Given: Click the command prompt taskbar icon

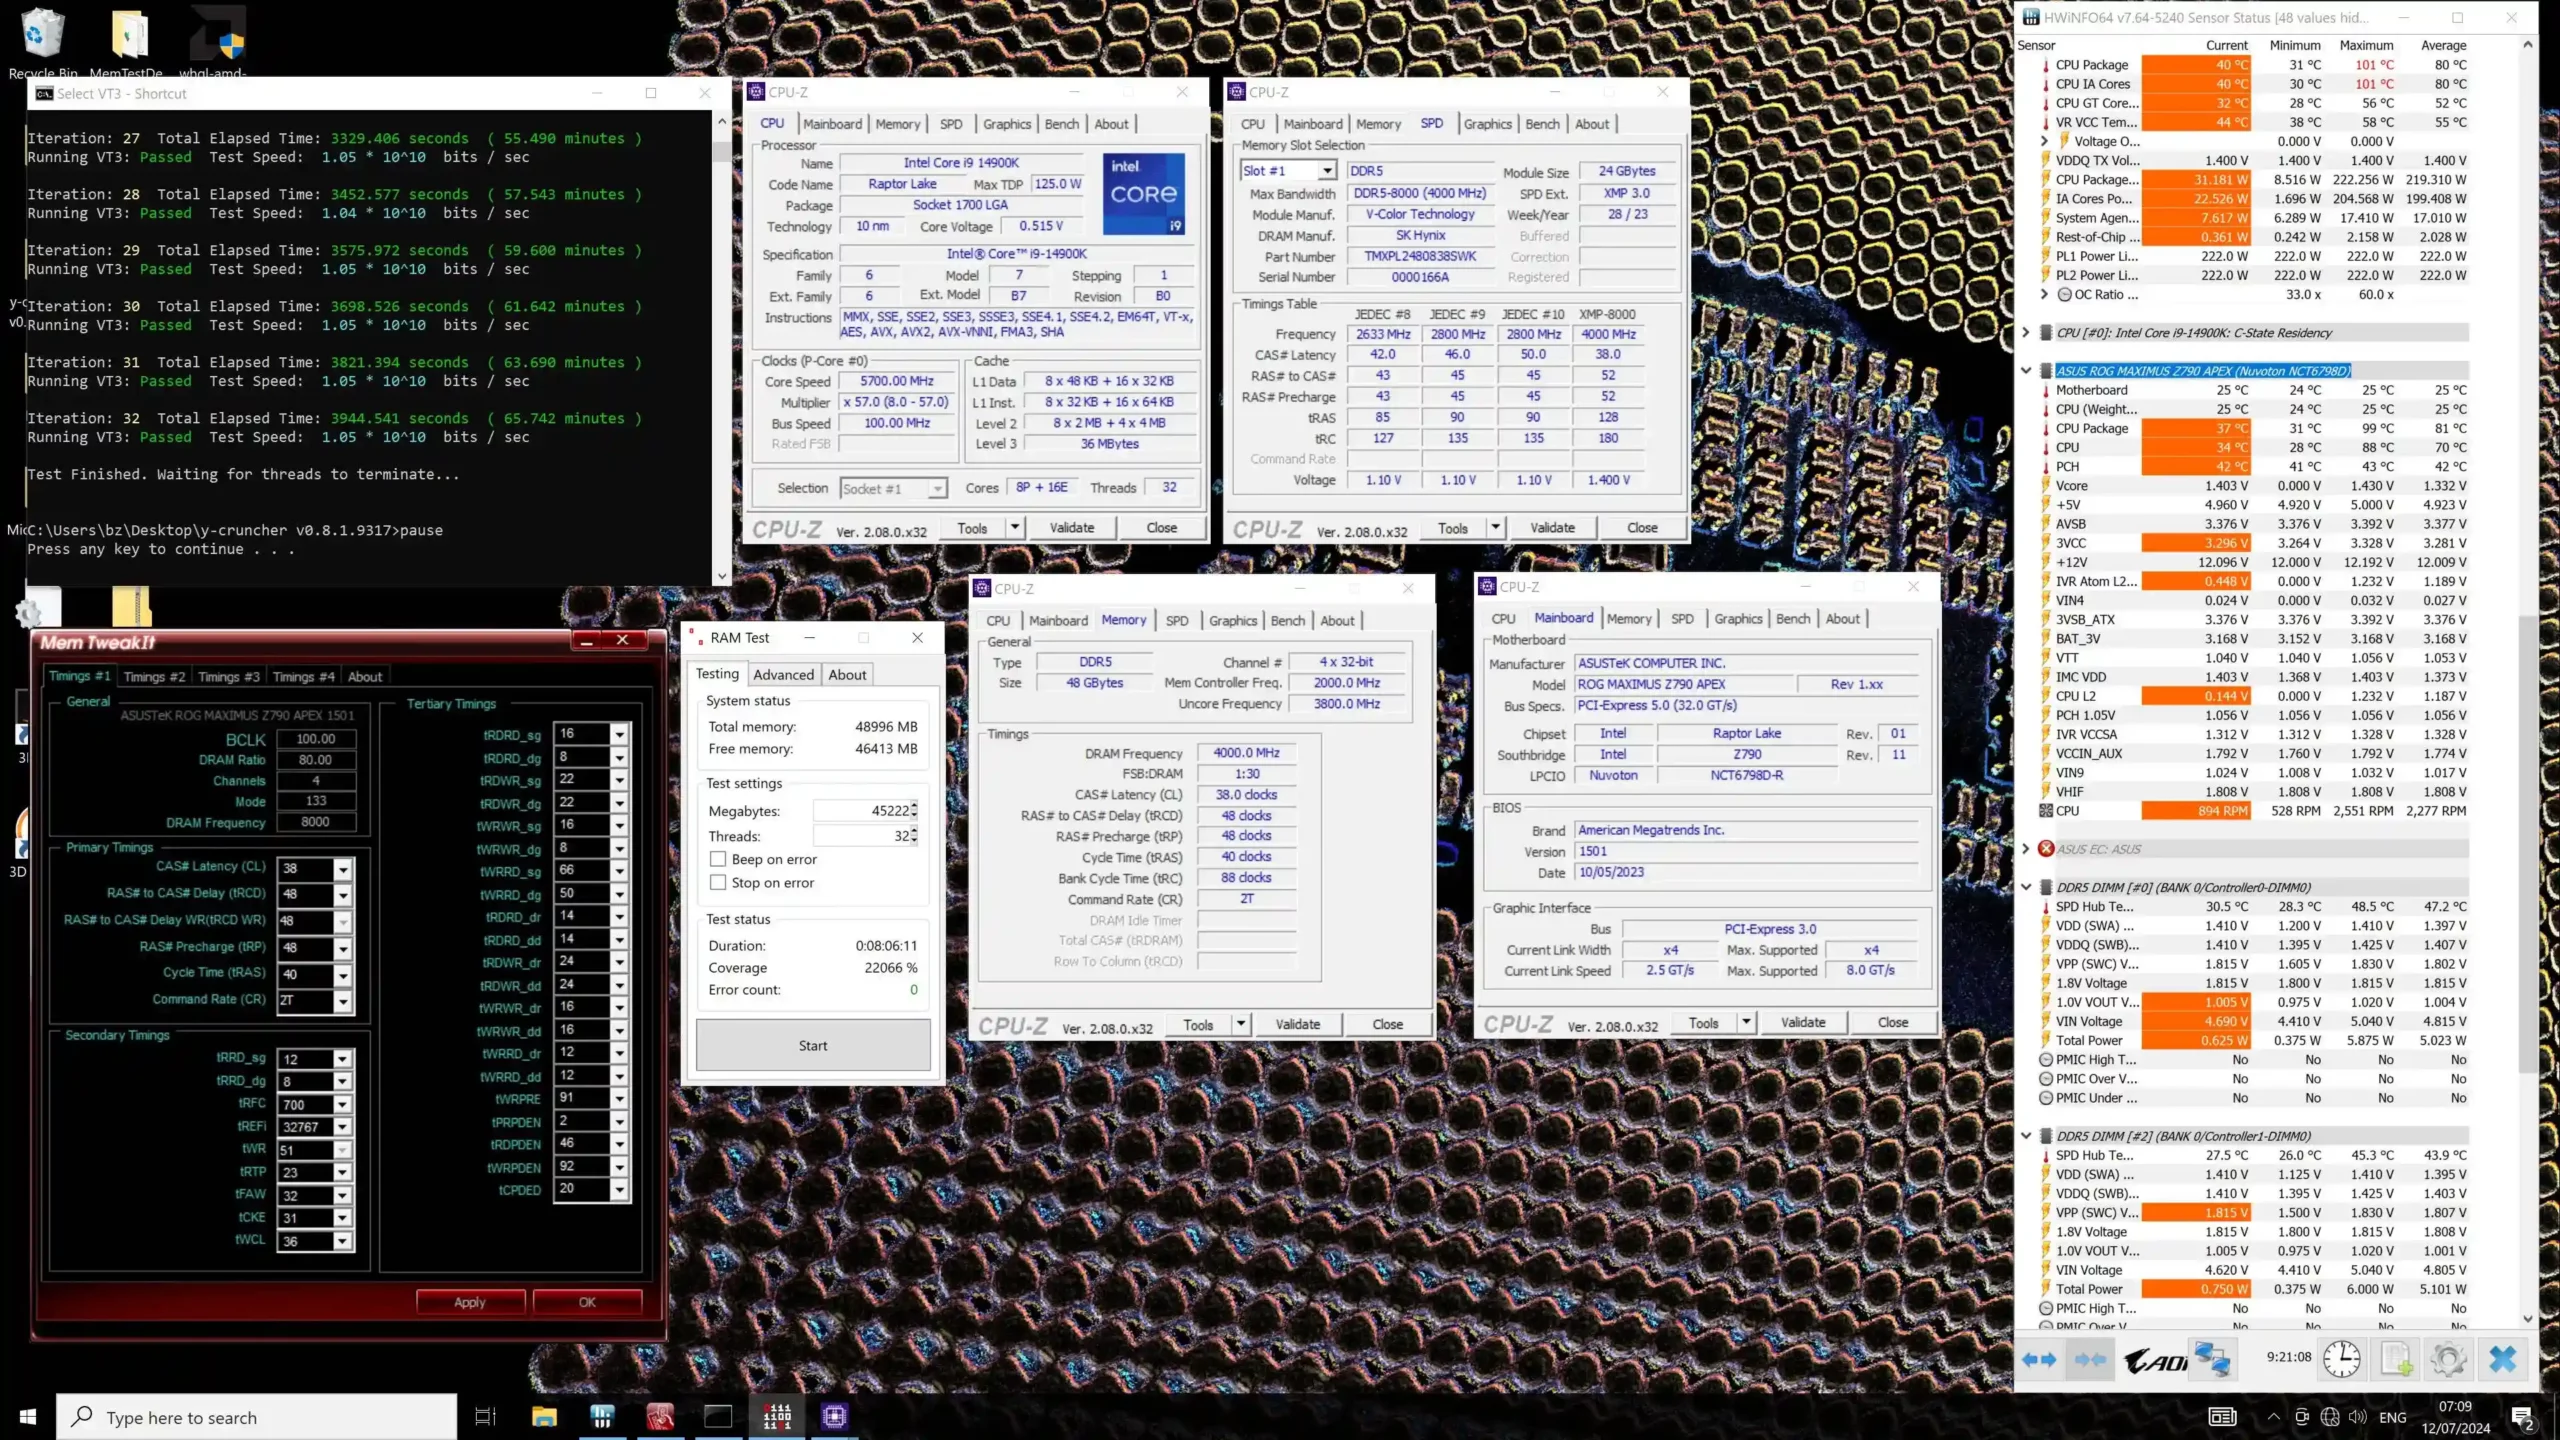Looking at the screenshot, I should click(718, 1416).
